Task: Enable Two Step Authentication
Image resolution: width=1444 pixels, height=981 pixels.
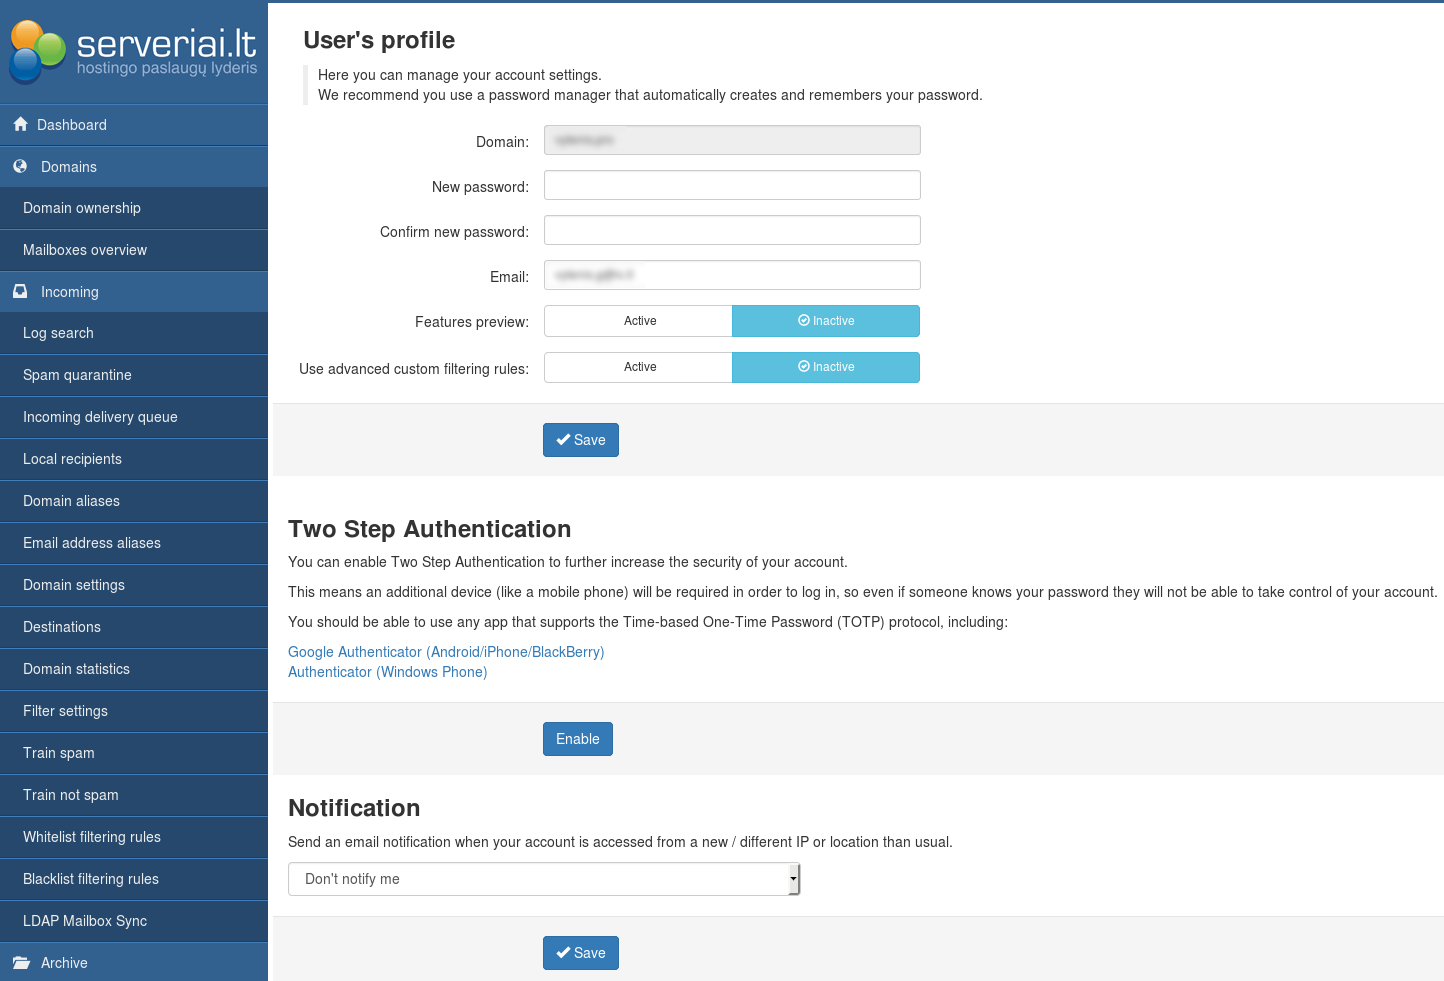Action: pyautogui.click(x=577, y=739)
